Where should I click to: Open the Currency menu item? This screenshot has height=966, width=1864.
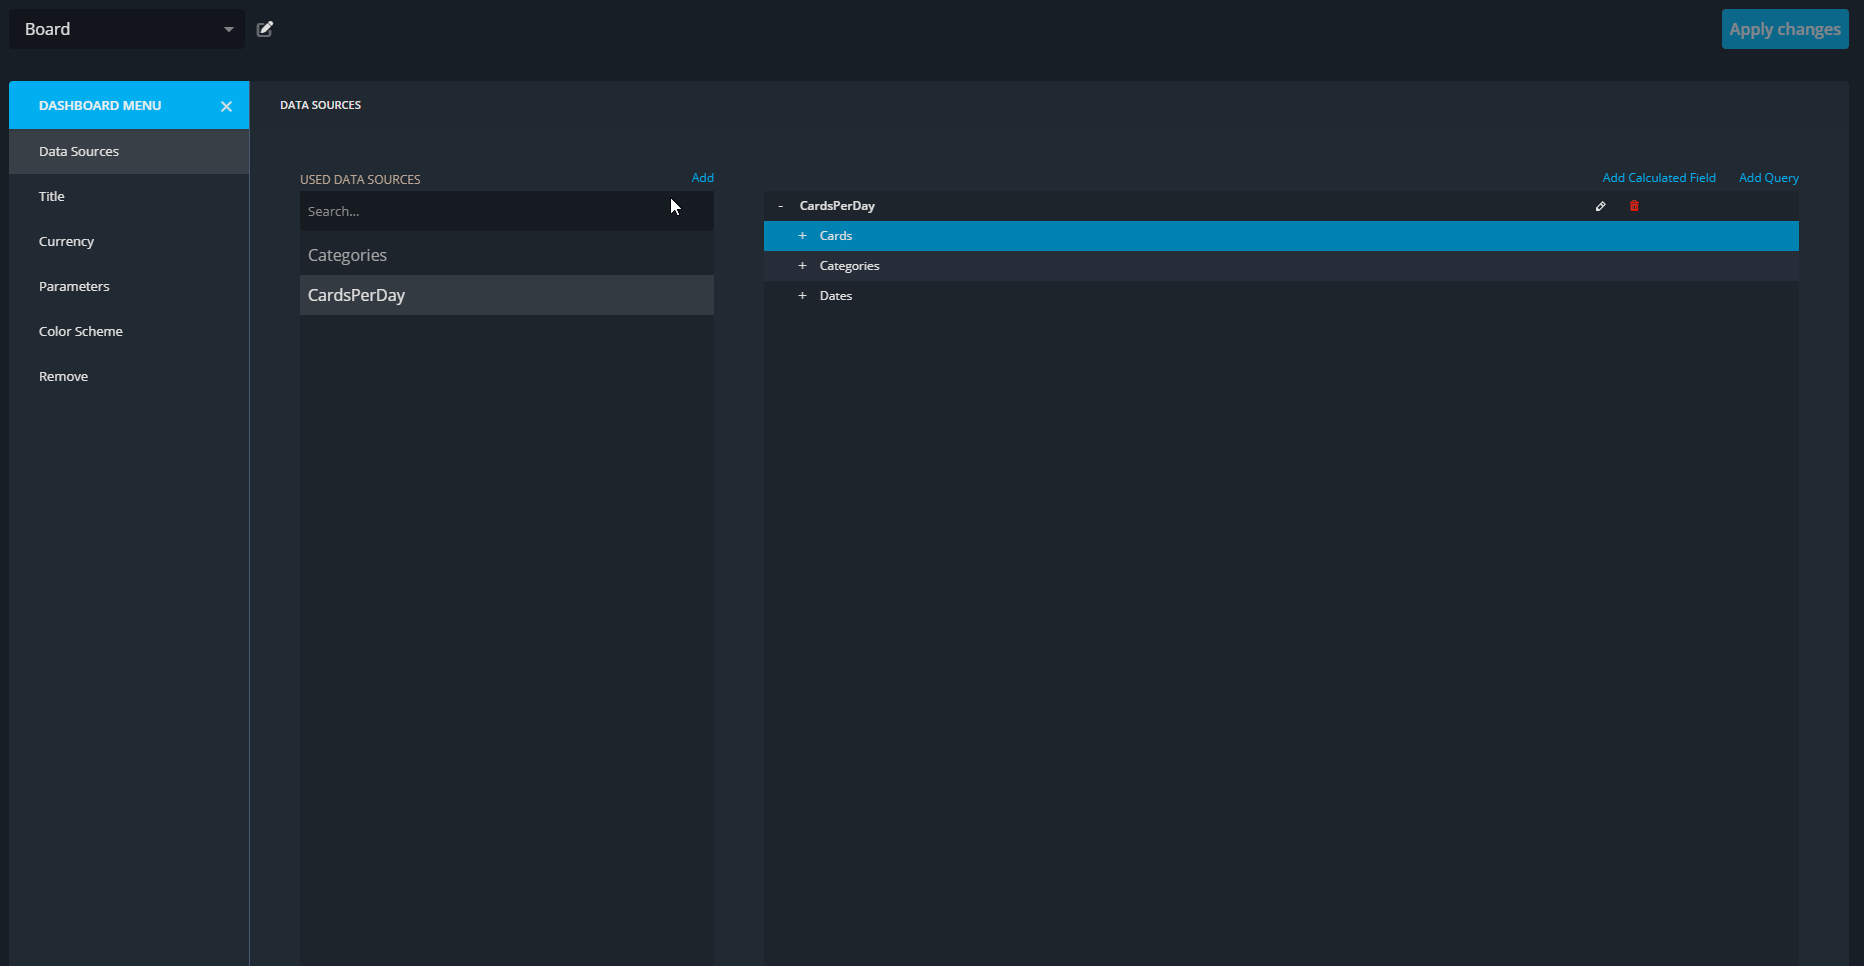pos(129,241)
